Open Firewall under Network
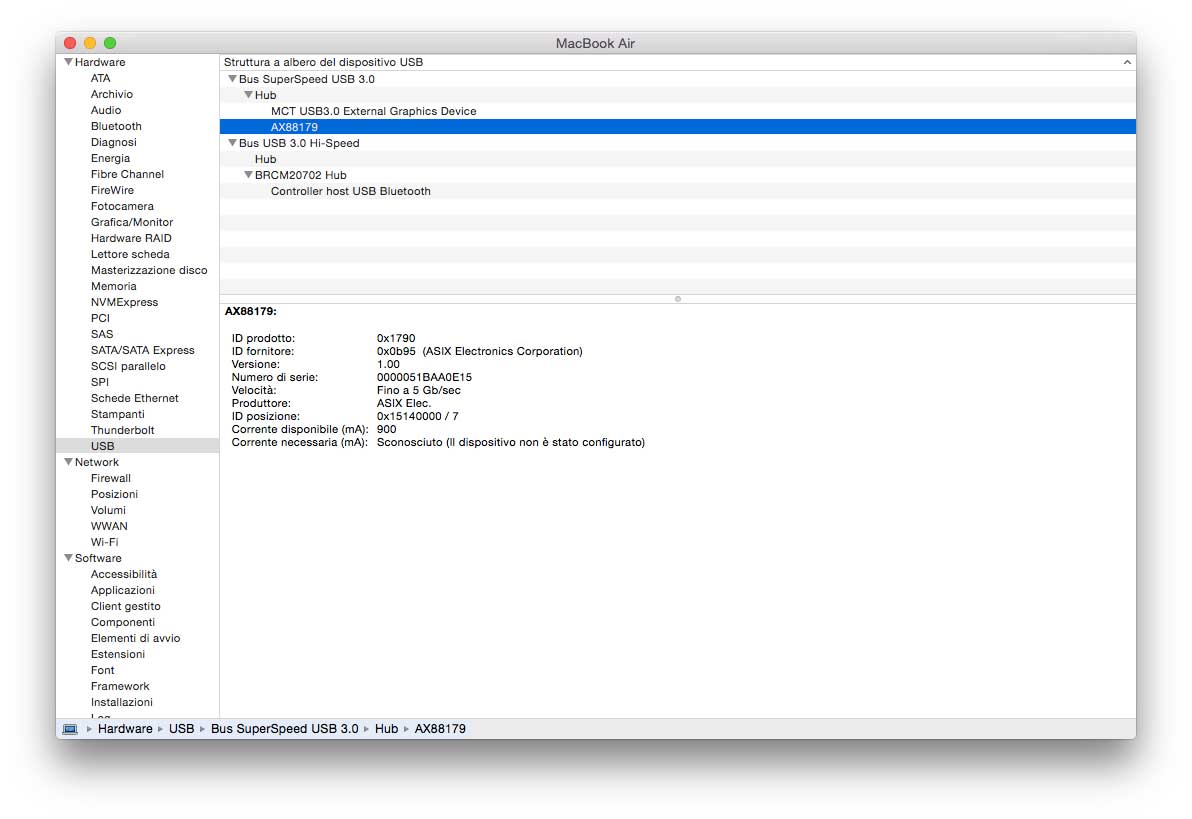This screenshot has height=819, width=1192. pyautogui.click(x=111, y=478)
